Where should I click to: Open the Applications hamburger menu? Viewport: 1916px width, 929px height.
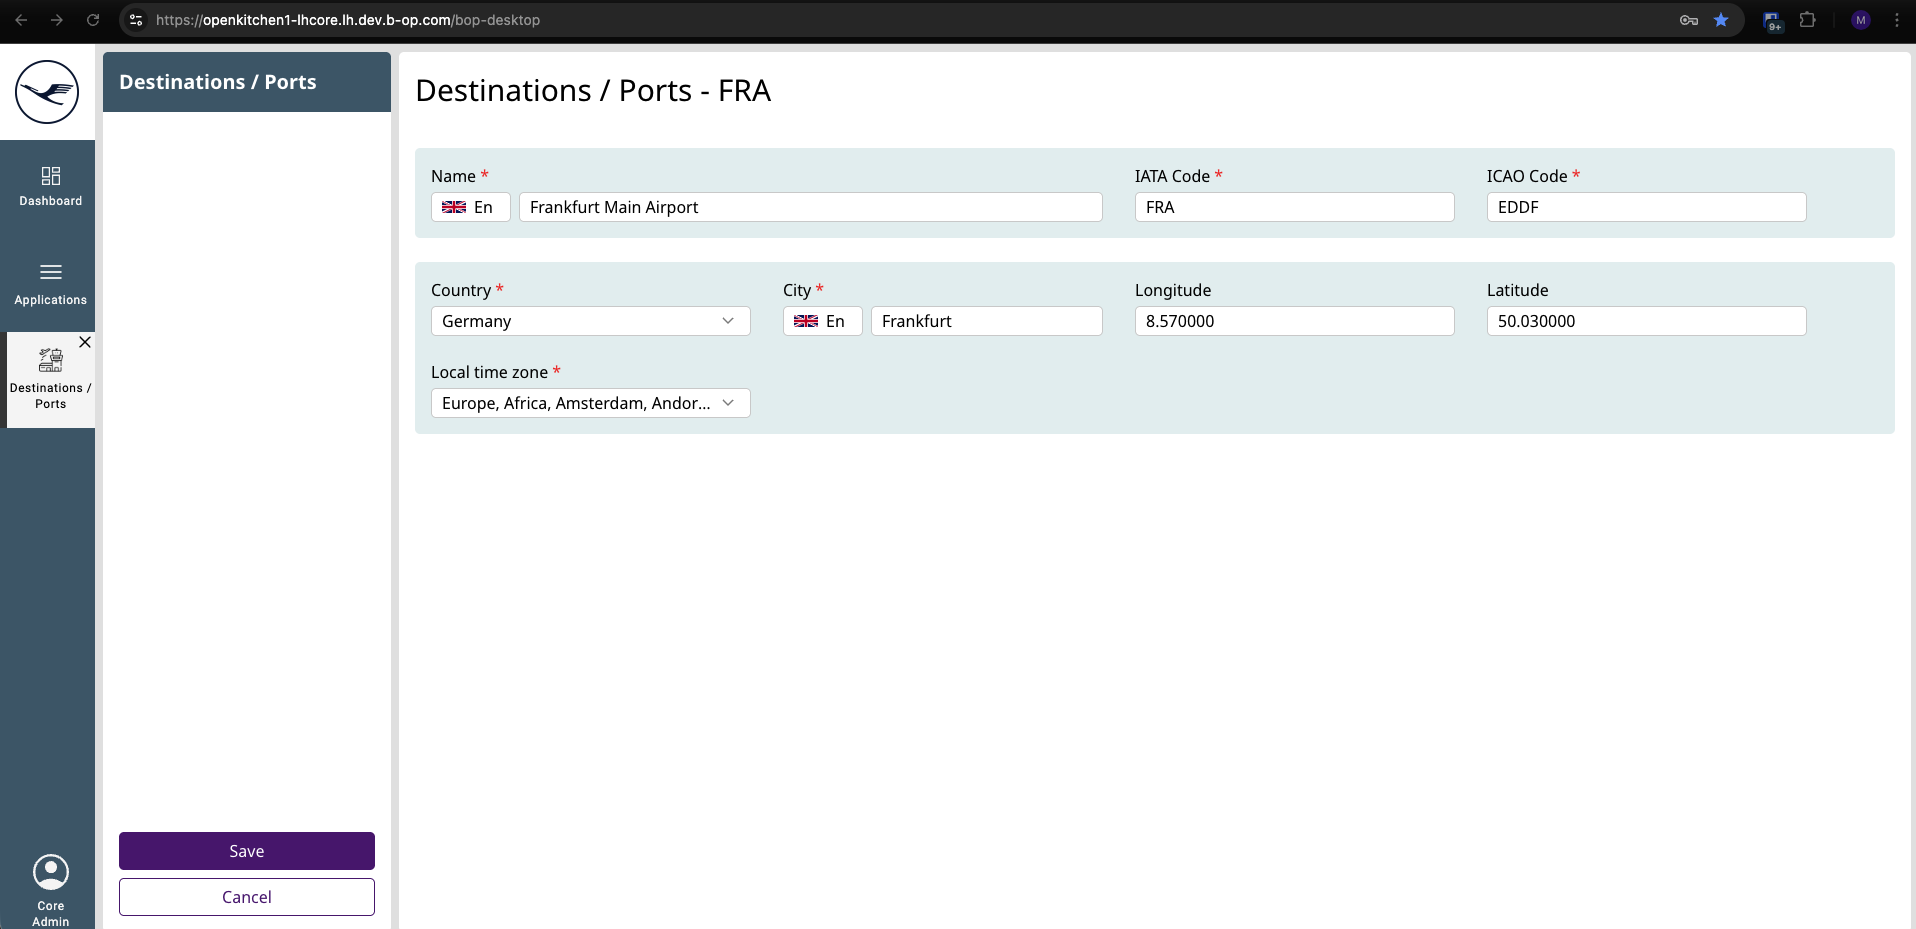[x=50, y=284]
